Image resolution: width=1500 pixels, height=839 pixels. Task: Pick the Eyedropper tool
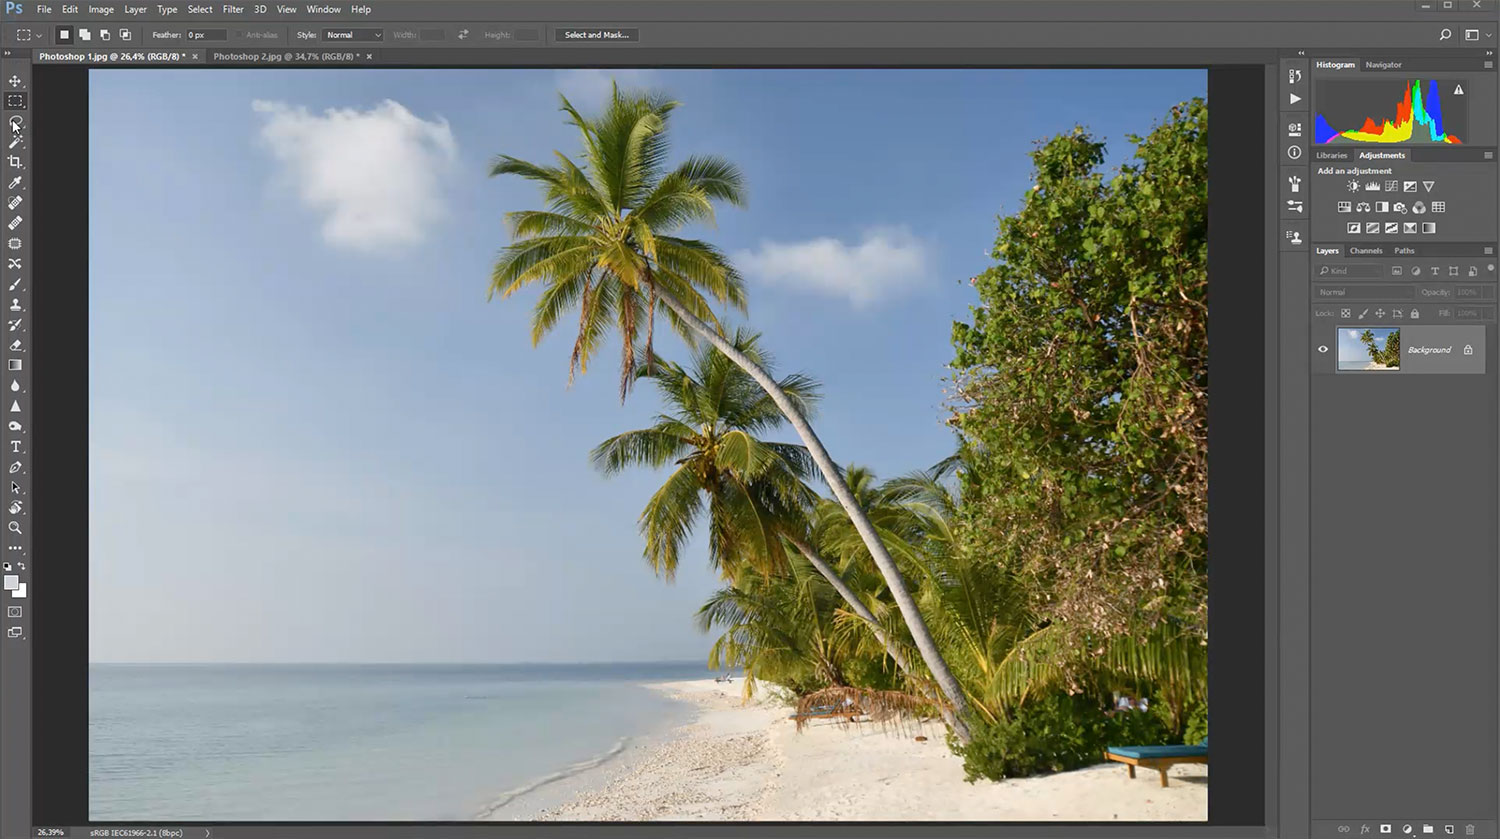(15, 183)
